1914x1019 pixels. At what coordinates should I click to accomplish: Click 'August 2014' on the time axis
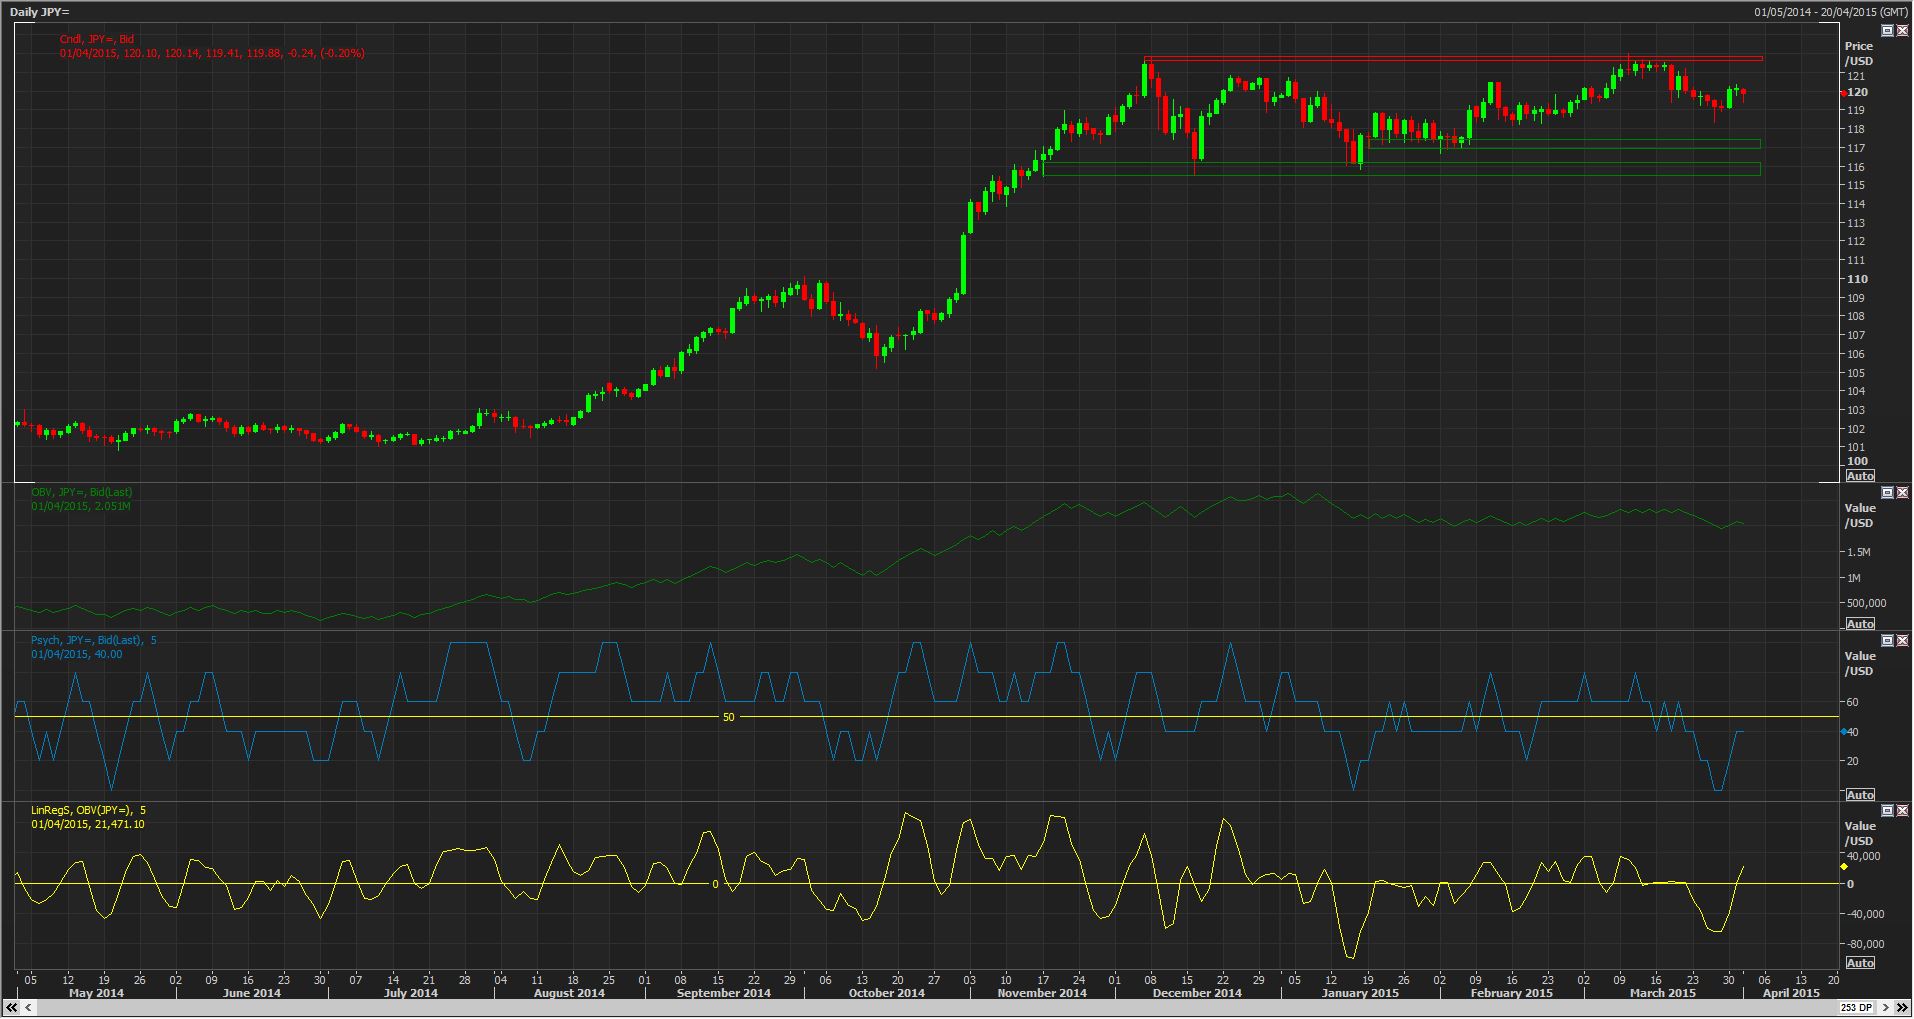(x=568, y=993)
